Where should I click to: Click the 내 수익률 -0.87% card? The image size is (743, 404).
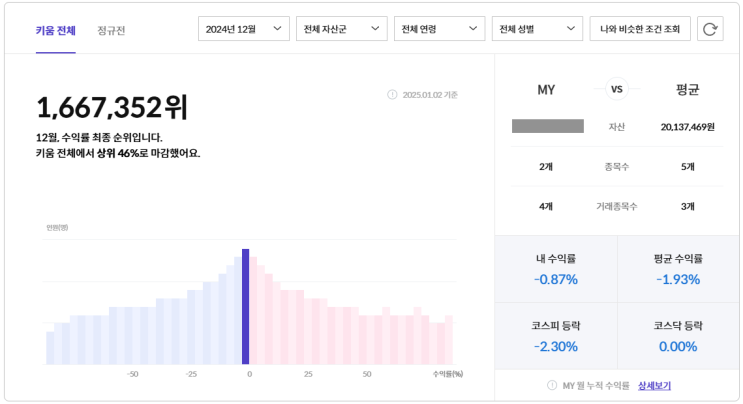[x=556, y=269]
